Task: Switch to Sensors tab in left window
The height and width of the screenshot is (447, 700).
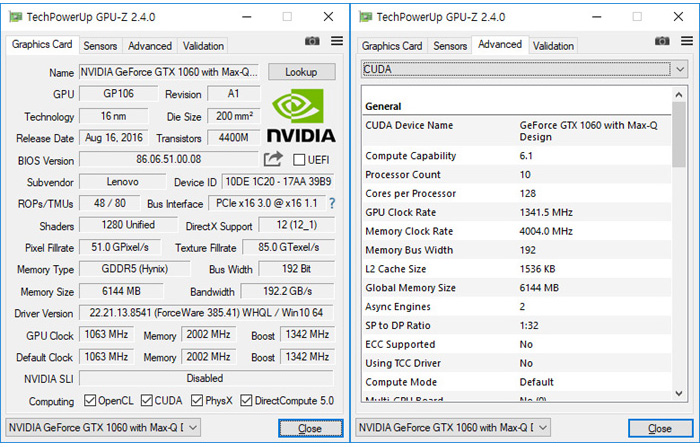Action: (100, 46)
